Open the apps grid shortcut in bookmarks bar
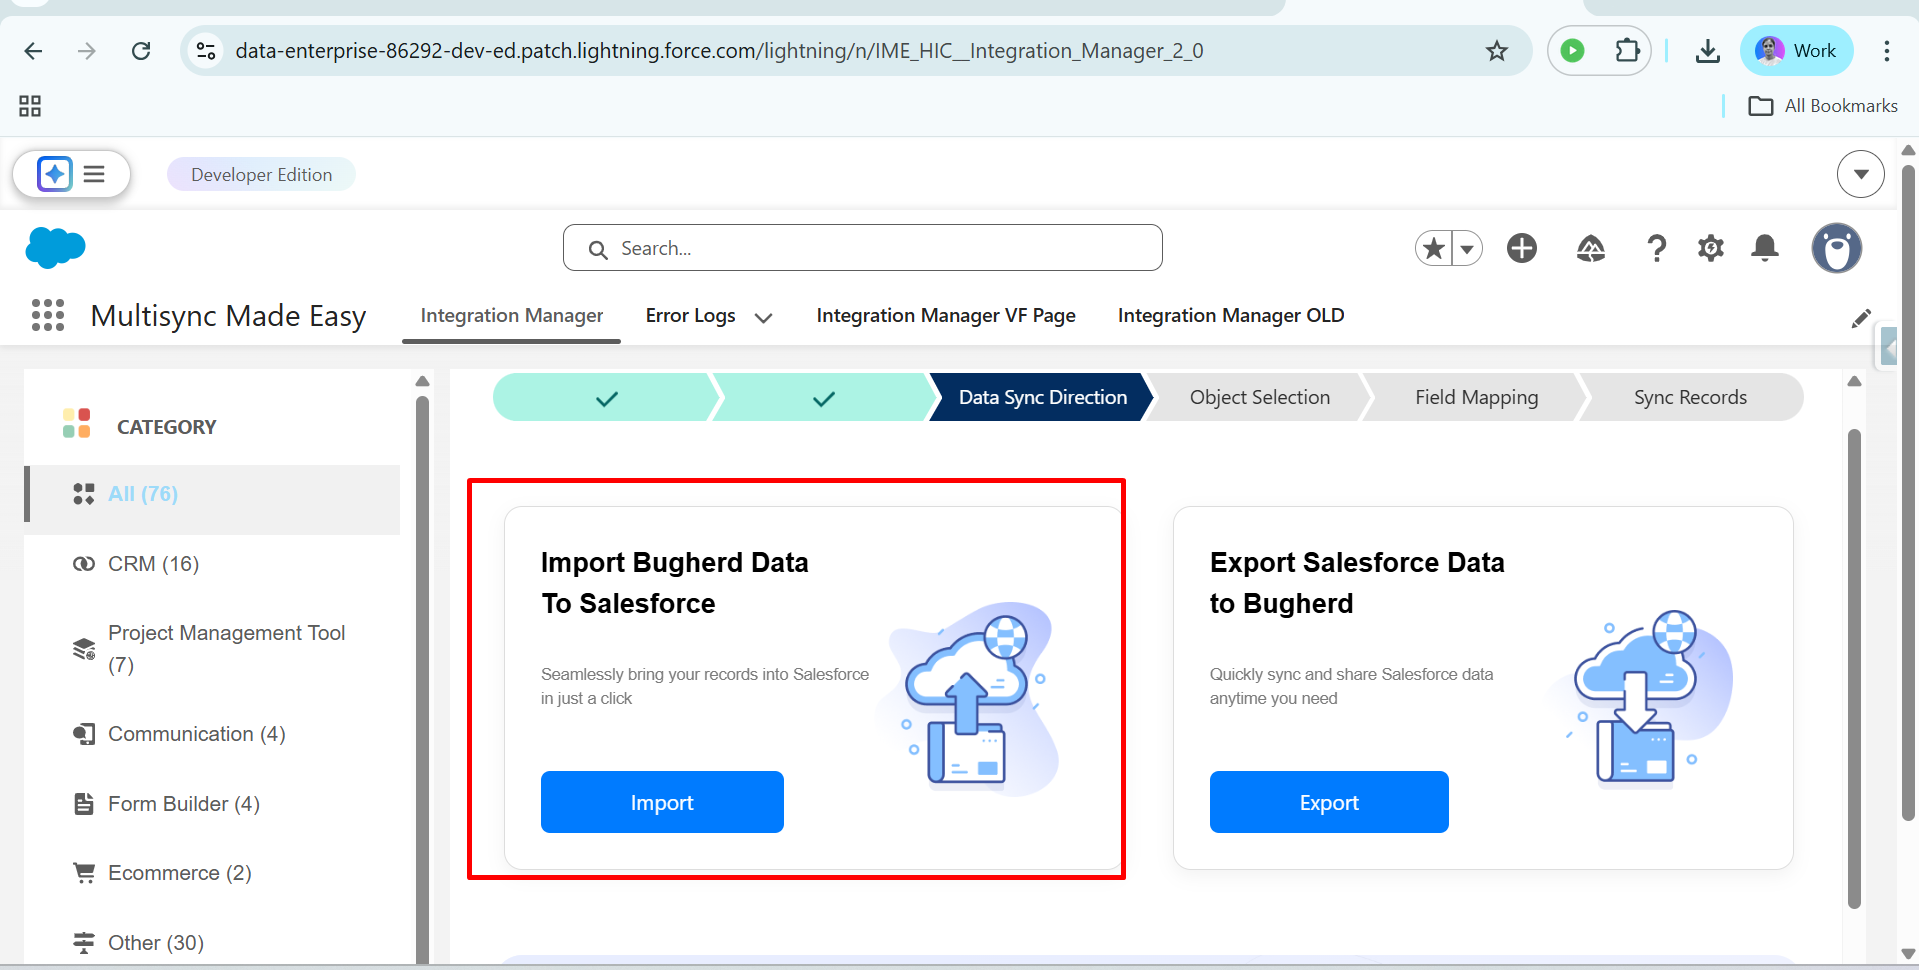This screenshot has width=1919, height=970. click(30, 106)
